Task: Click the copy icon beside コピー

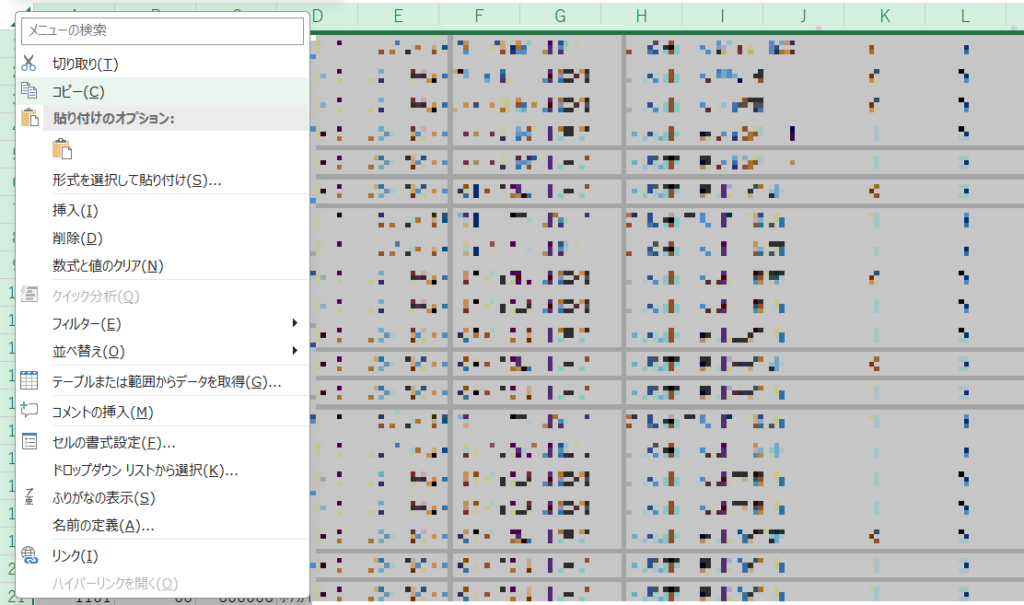Action: tap(30, 91)
